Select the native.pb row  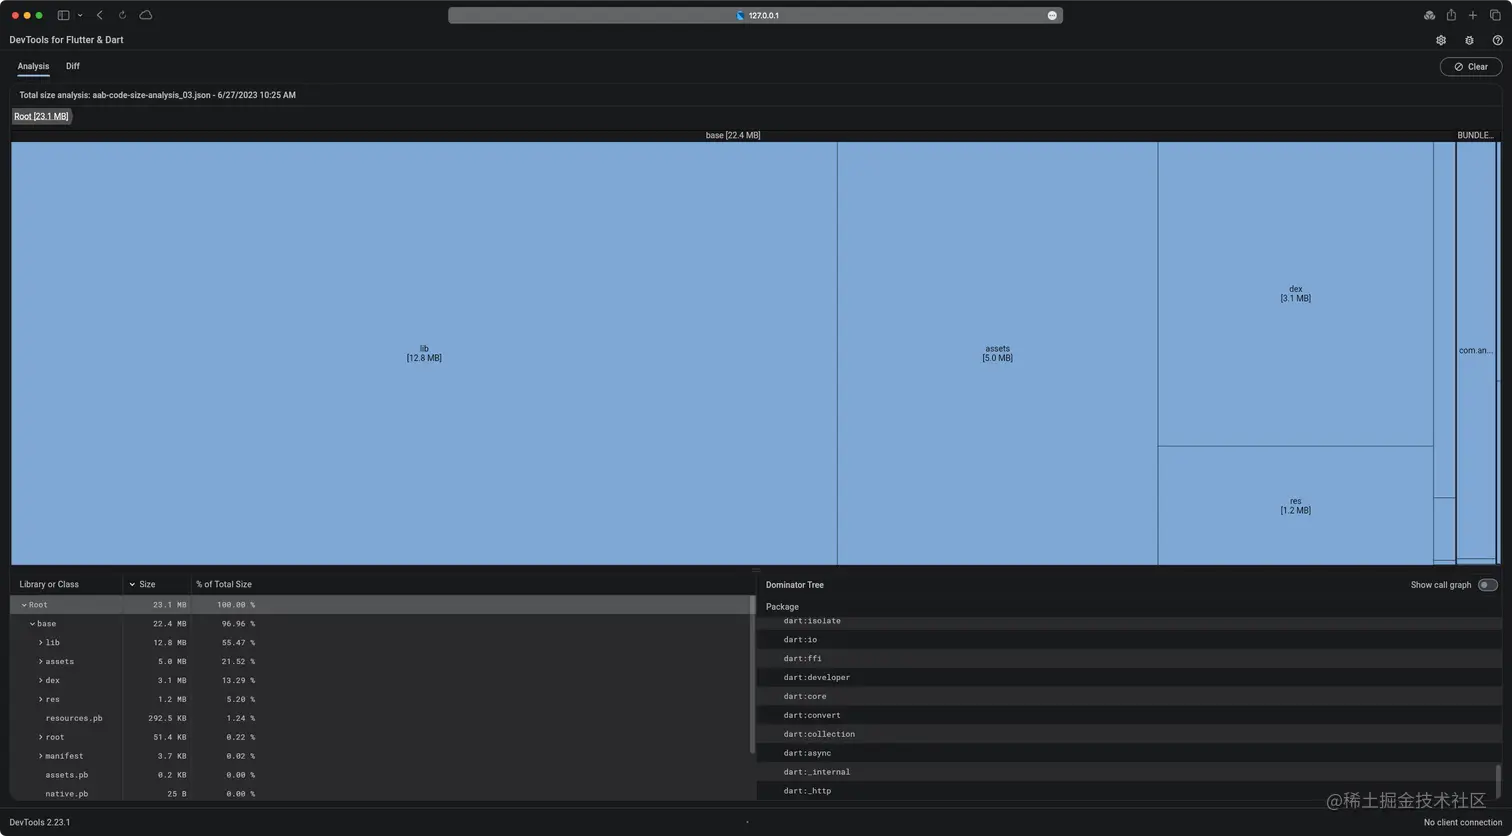coord(382,794)
